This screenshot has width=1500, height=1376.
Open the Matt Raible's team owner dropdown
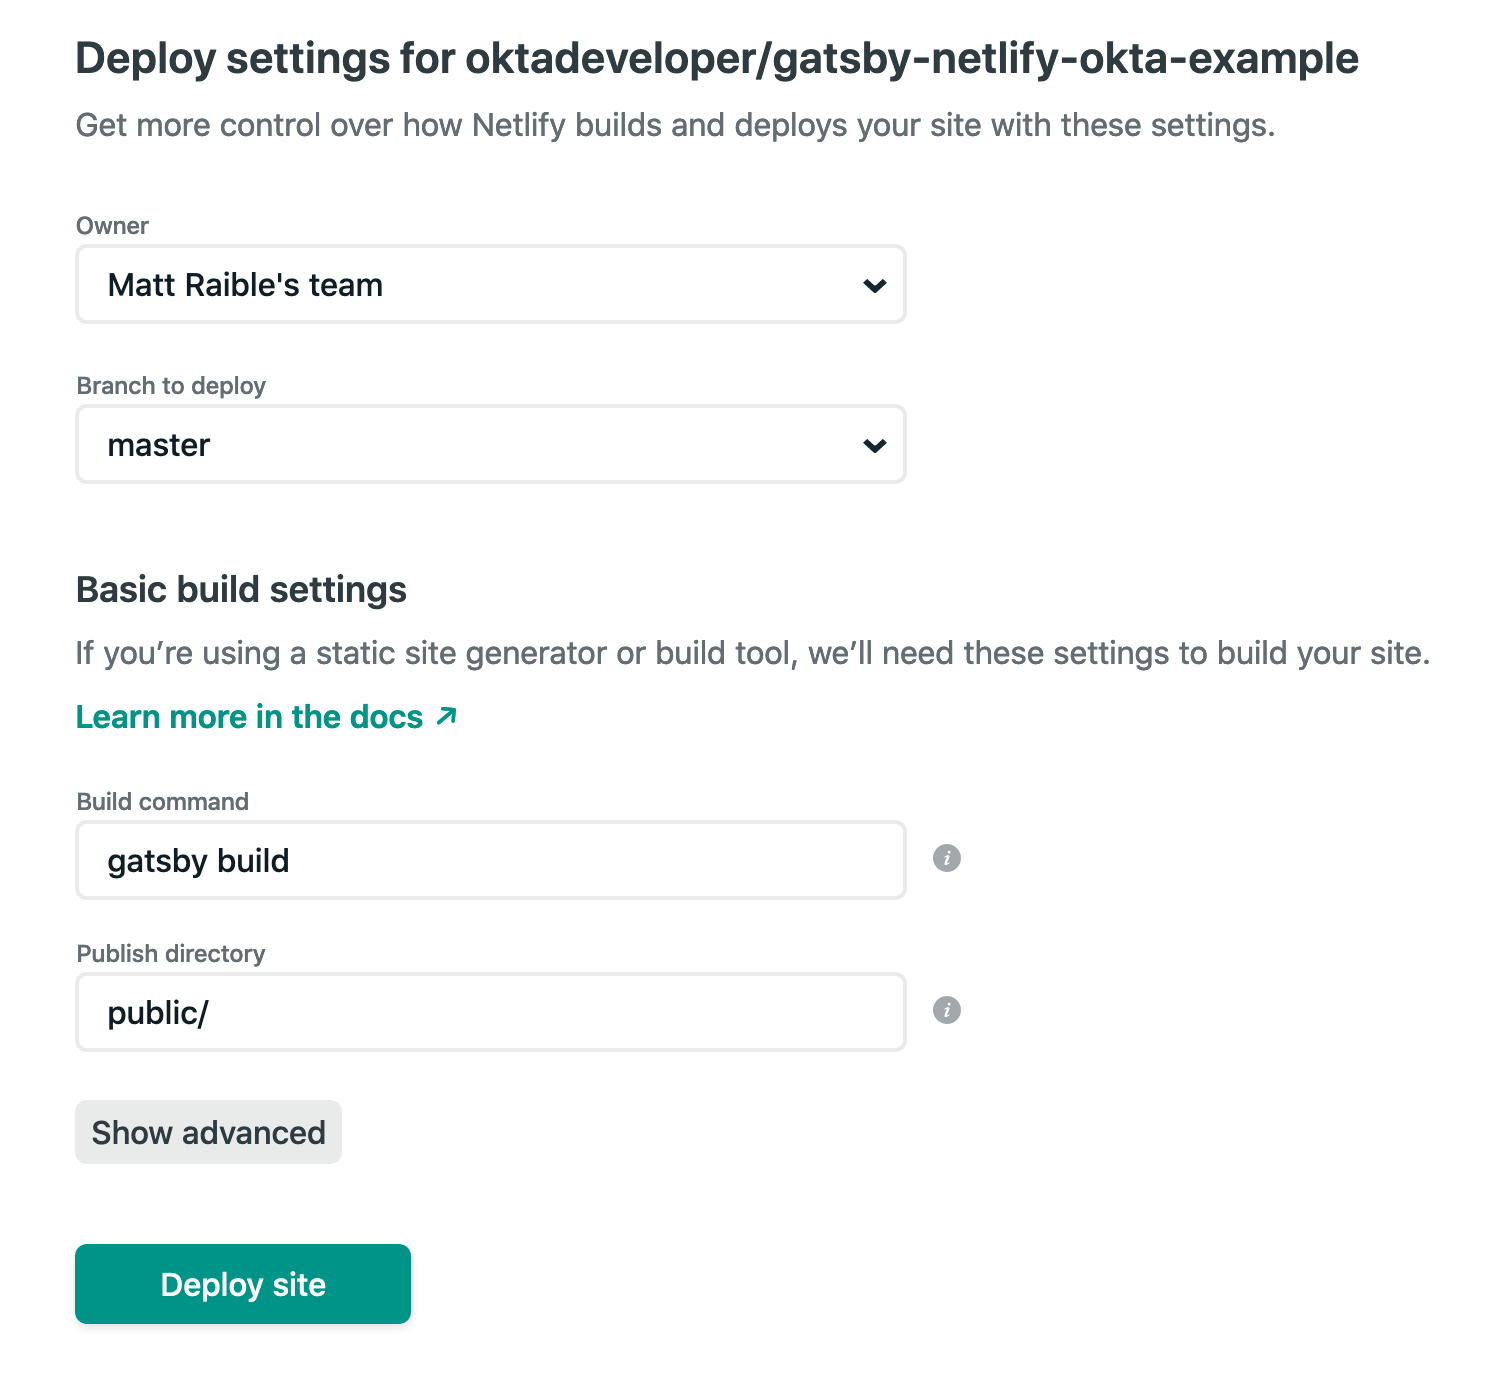pyautogui.click(x=490, y=285)
